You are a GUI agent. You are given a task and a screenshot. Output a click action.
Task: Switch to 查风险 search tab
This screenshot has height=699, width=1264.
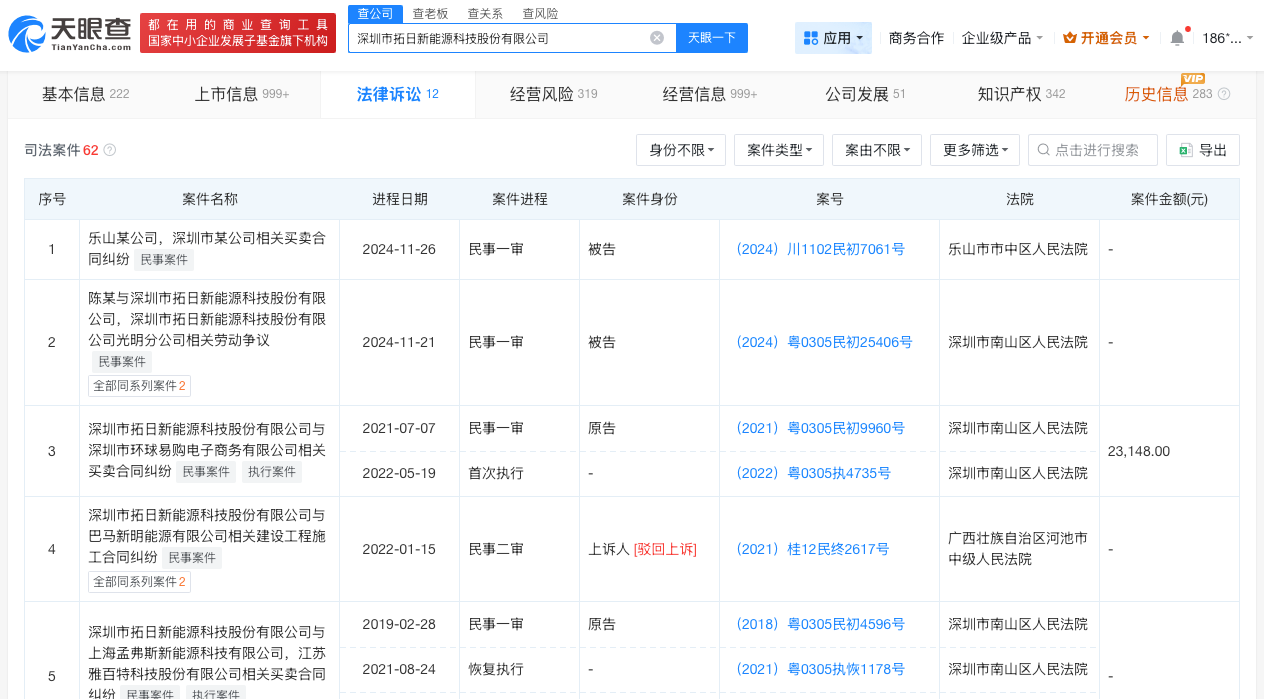pos(540,13)
